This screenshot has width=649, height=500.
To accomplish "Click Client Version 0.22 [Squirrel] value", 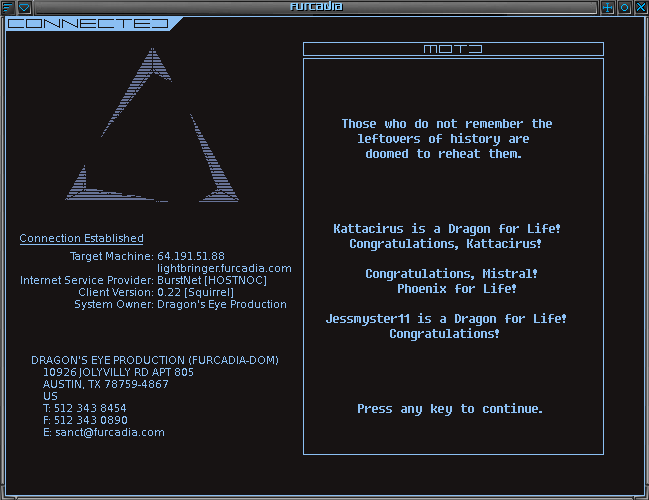I will tap(195, 292).
